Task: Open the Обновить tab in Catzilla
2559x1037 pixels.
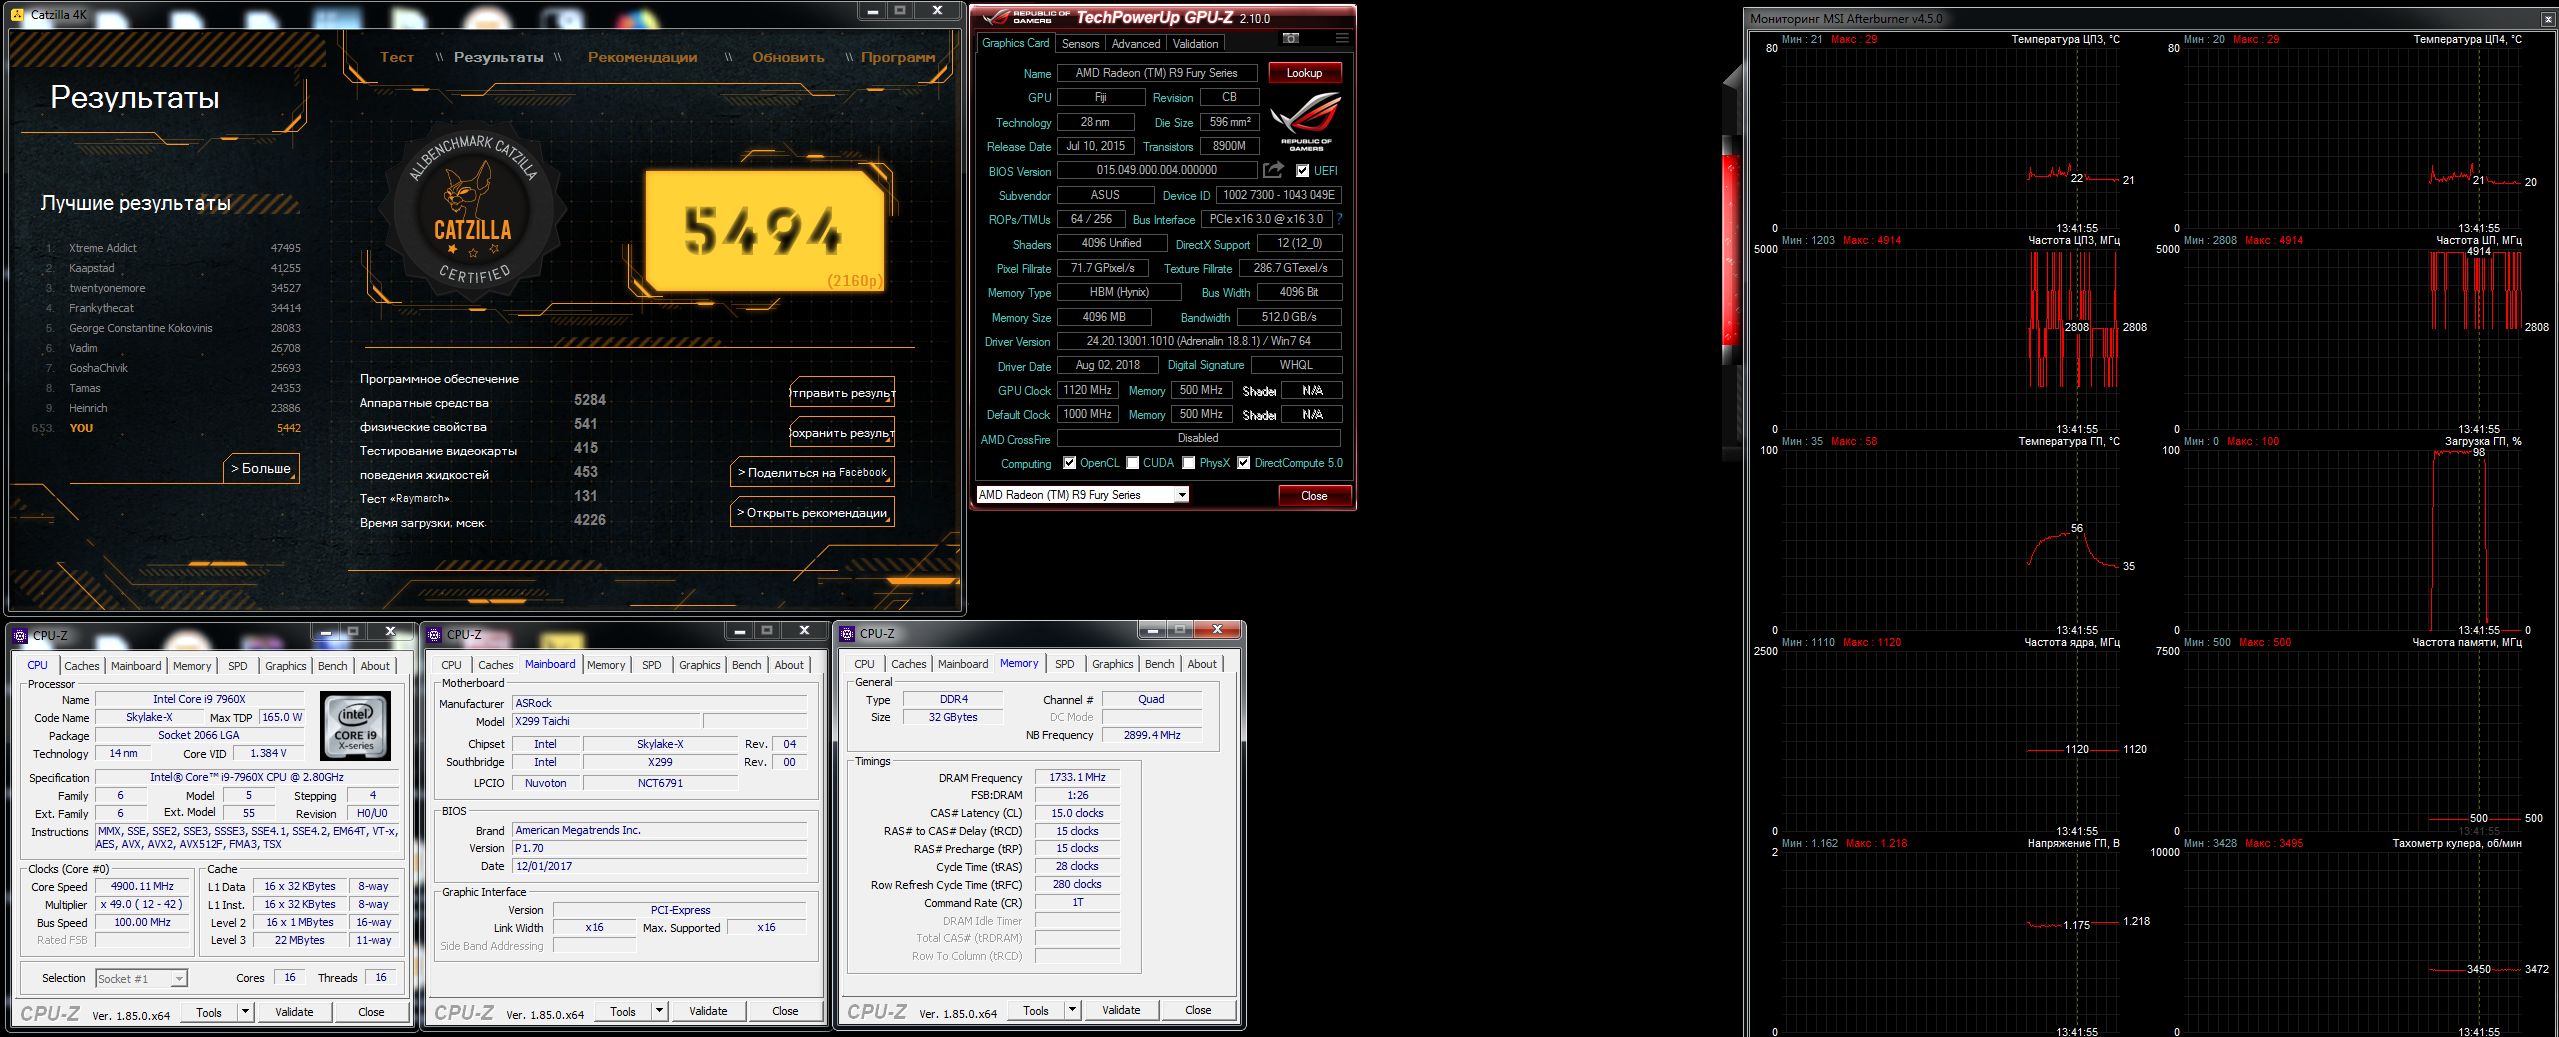Action: pos(788,57)
